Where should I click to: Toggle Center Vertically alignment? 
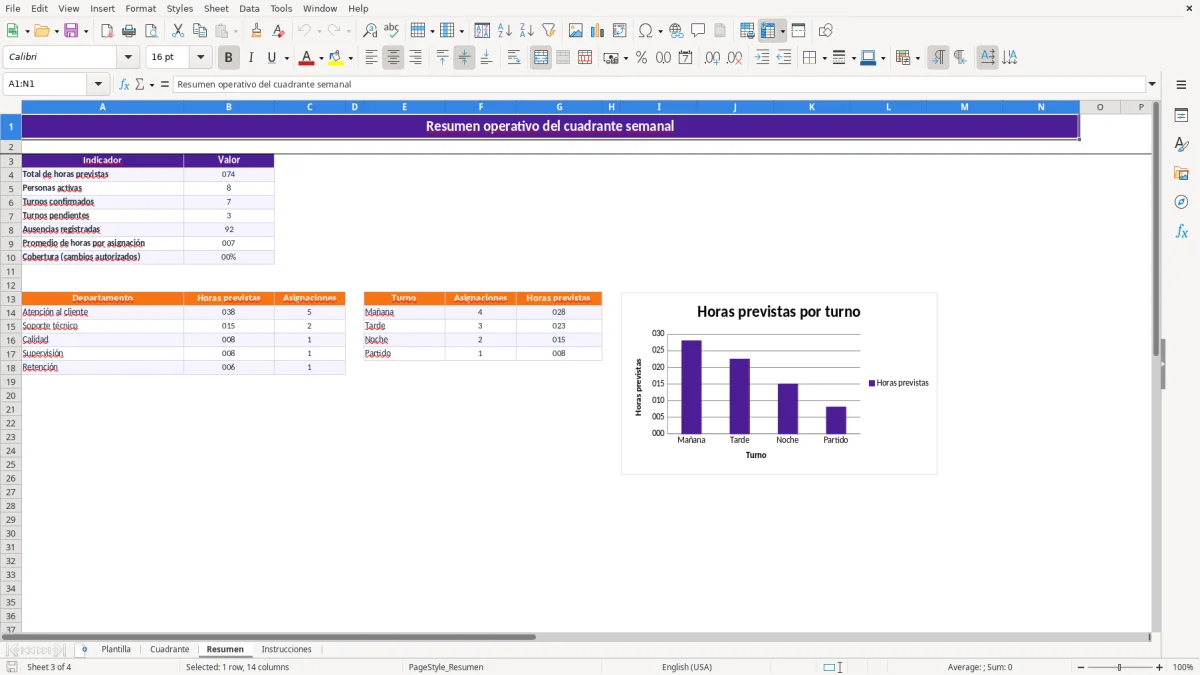pyautogui.click(x=464, y=58)
